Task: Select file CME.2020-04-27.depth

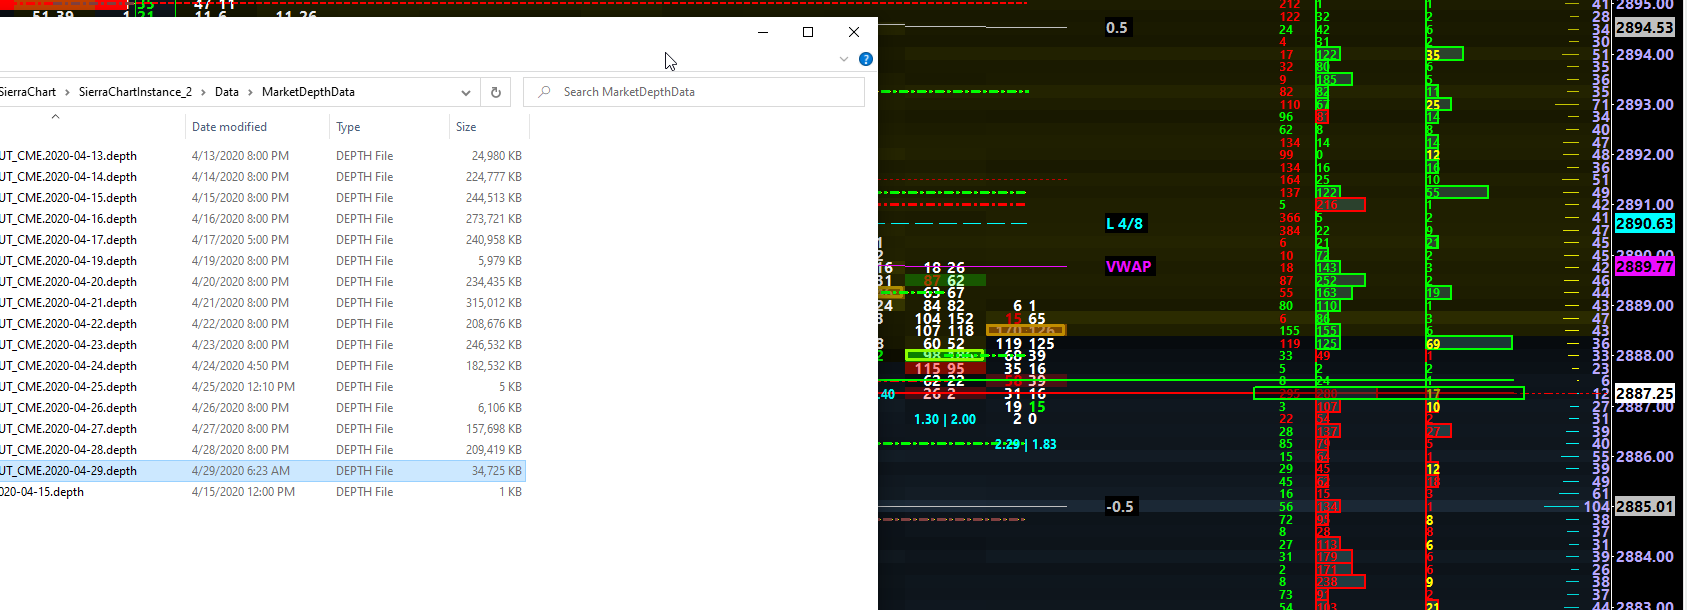Action: (x=69, y=429)
